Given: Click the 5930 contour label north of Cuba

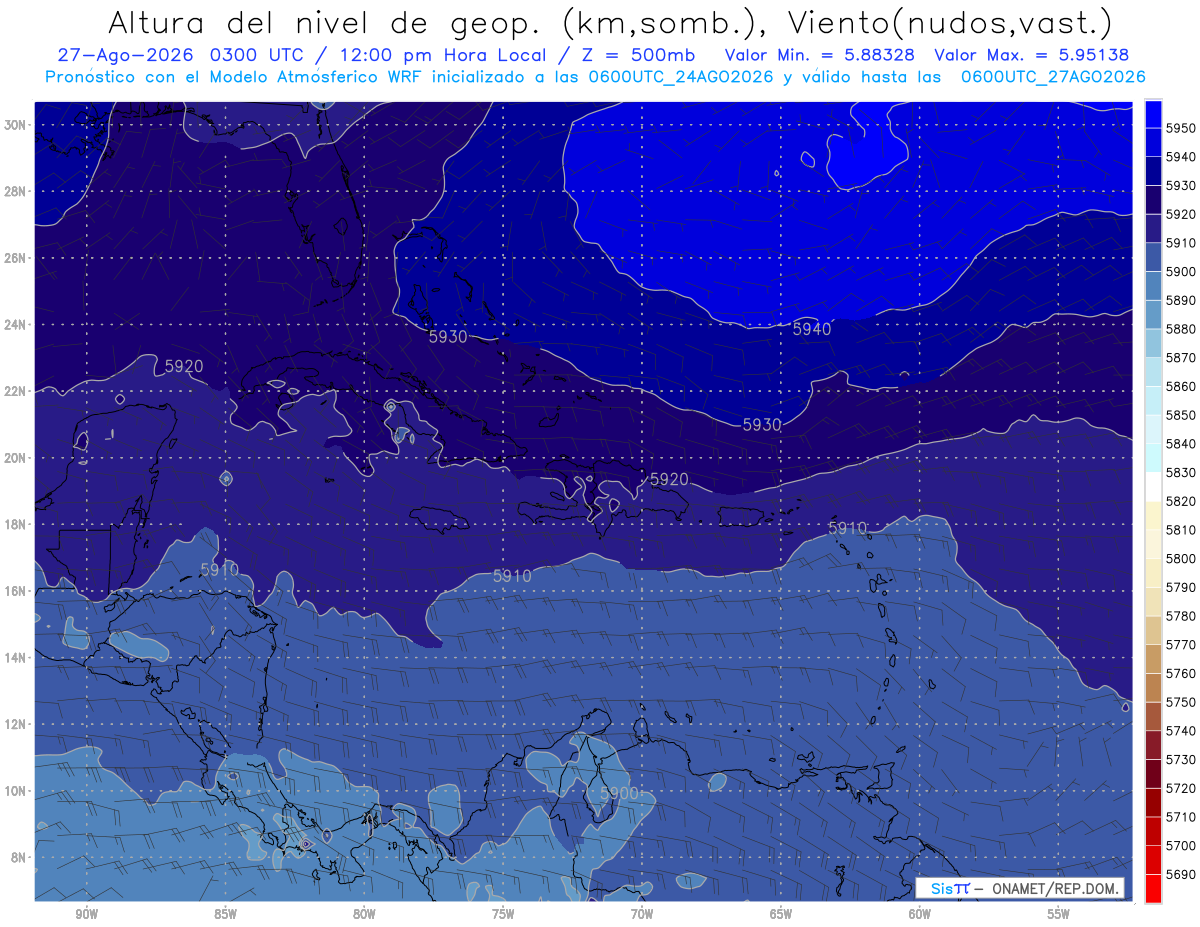Looking at the screenshot, I should pos(448,337).
